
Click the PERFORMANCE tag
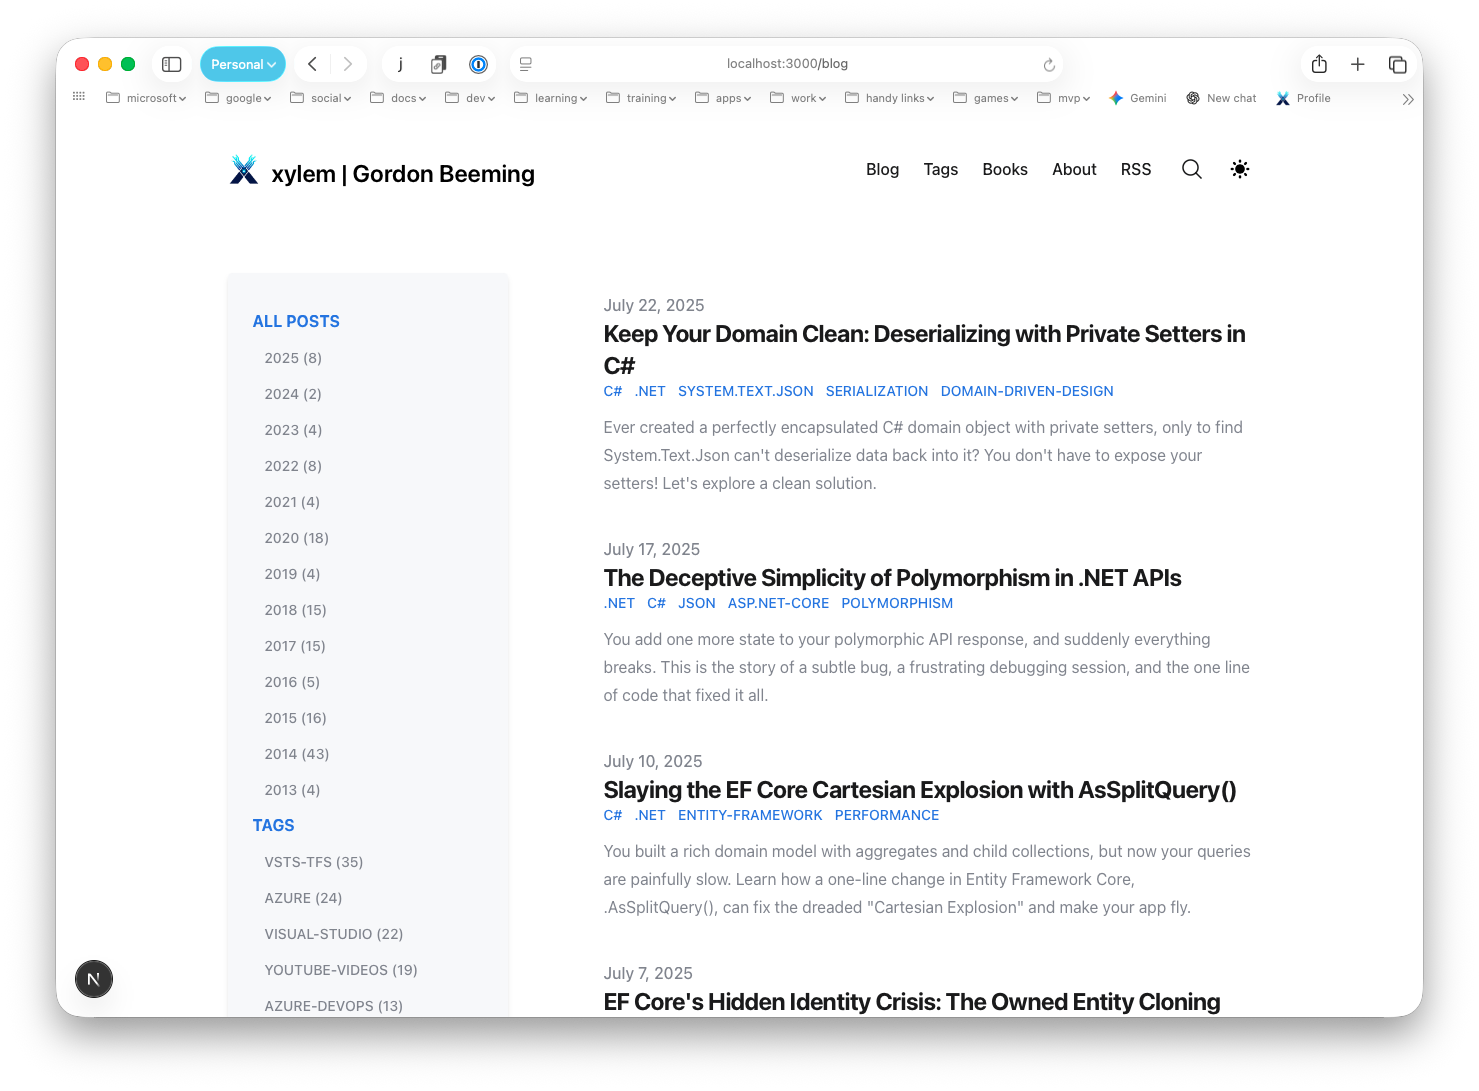click(x=887, y=815)
